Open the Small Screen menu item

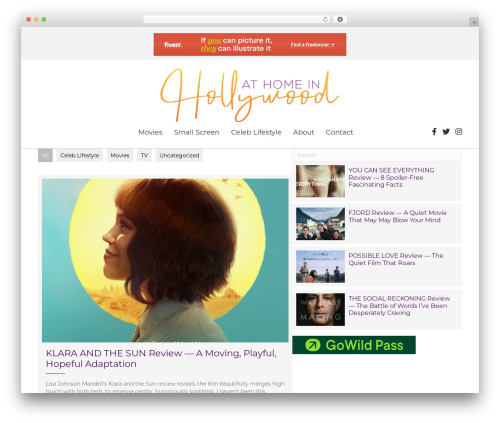pos(197,132)
